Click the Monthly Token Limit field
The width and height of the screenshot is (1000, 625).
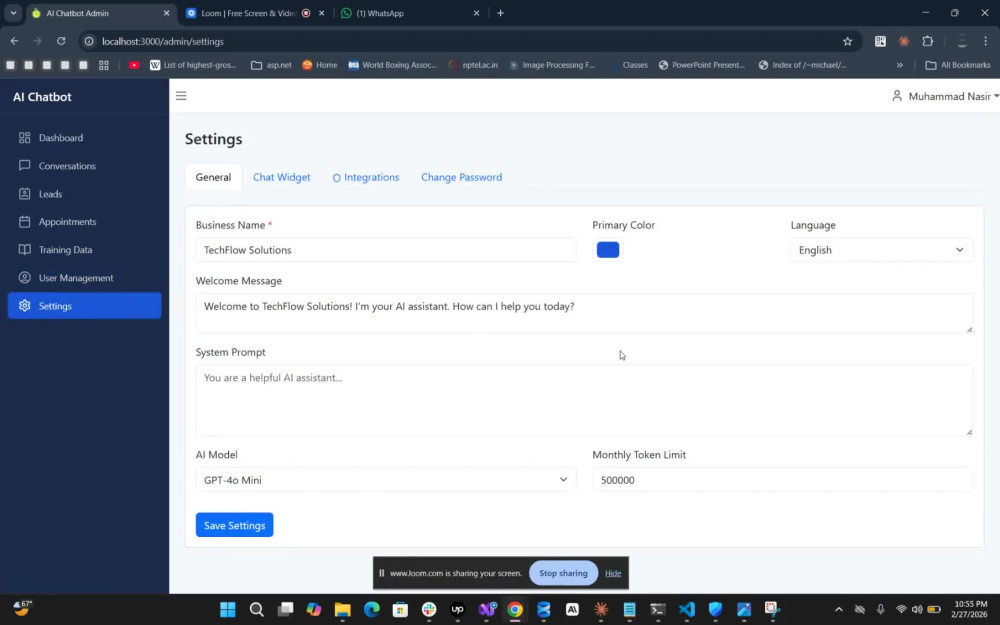coord(783,480)
